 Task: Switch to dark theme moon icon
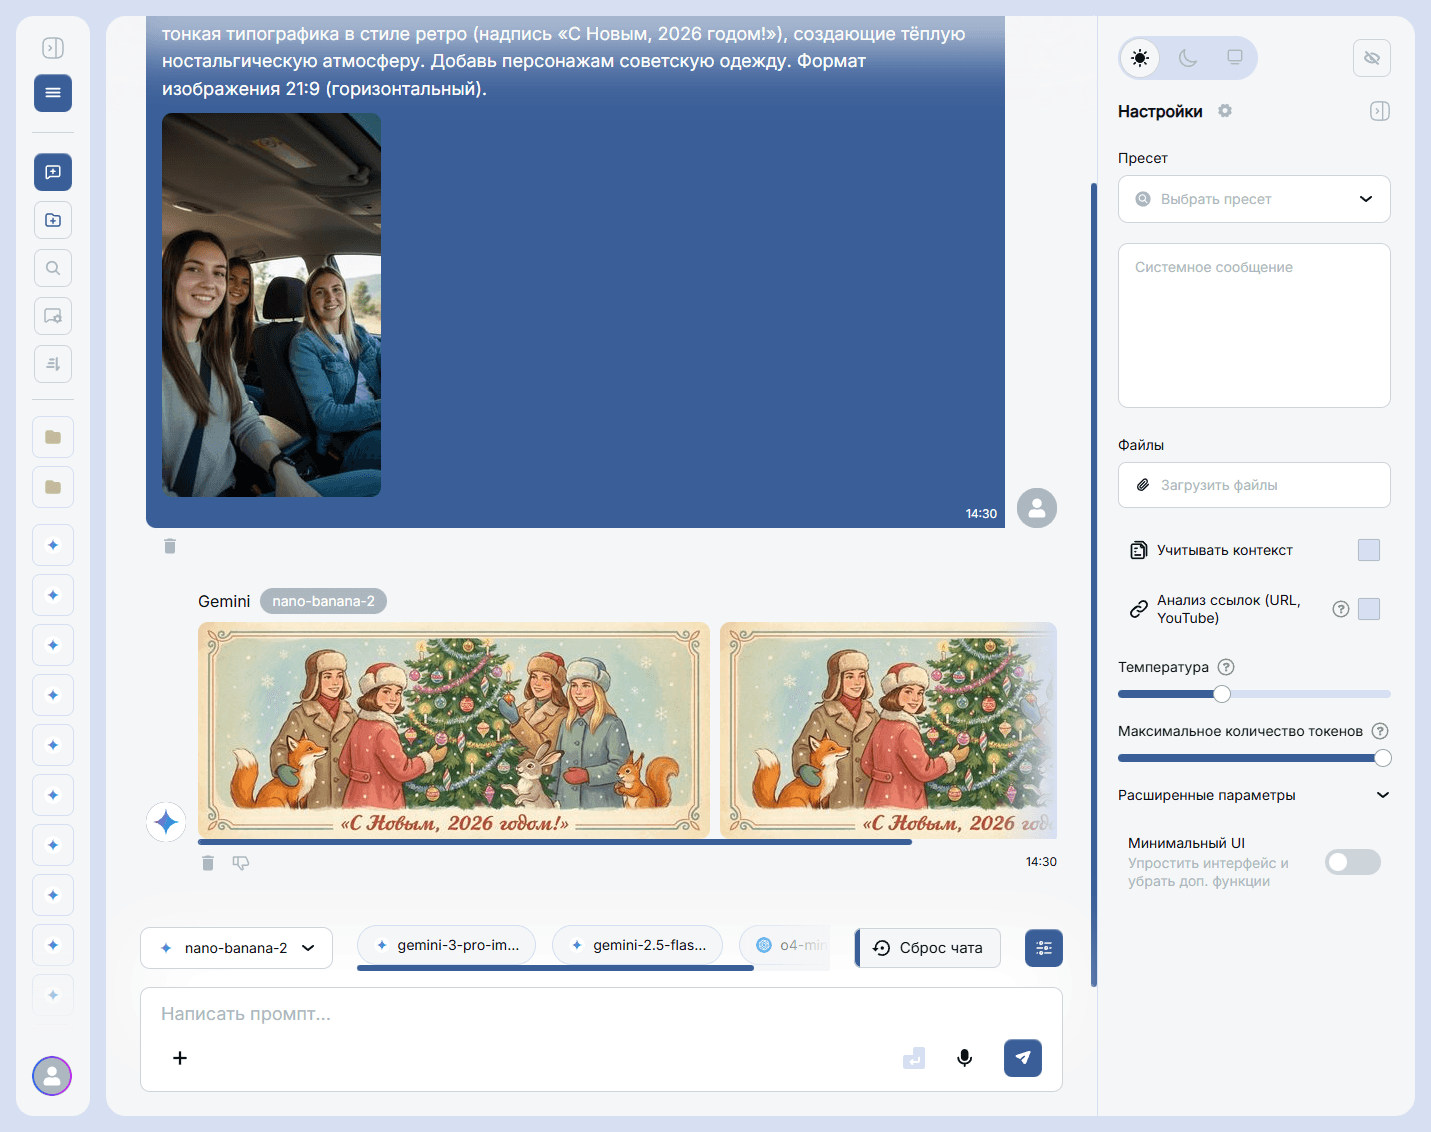coord(1187,58)
